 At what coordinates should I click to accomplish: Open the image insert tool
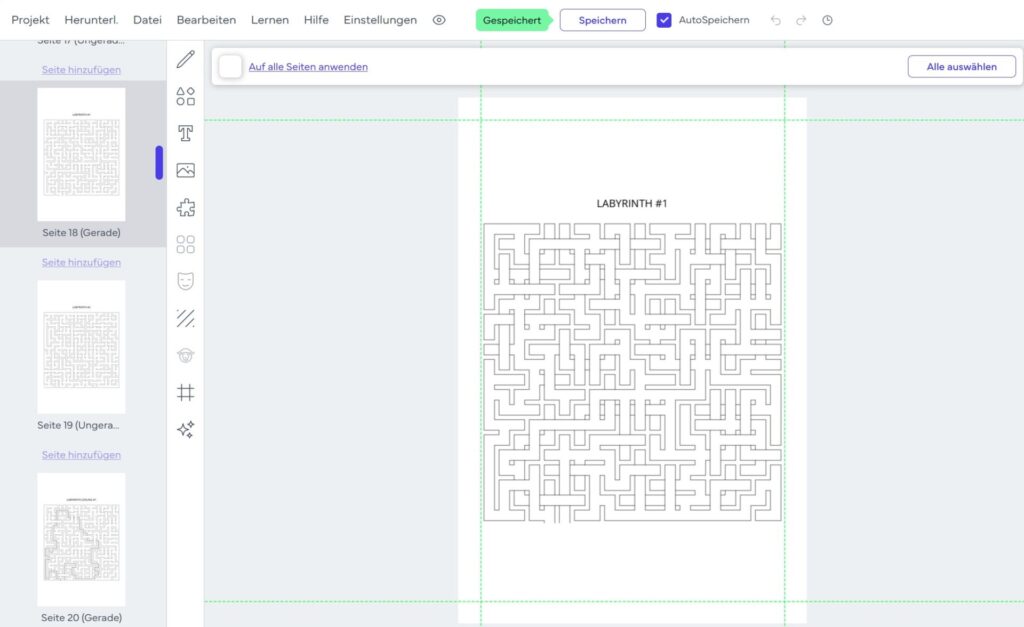click(x=185, y=170)
